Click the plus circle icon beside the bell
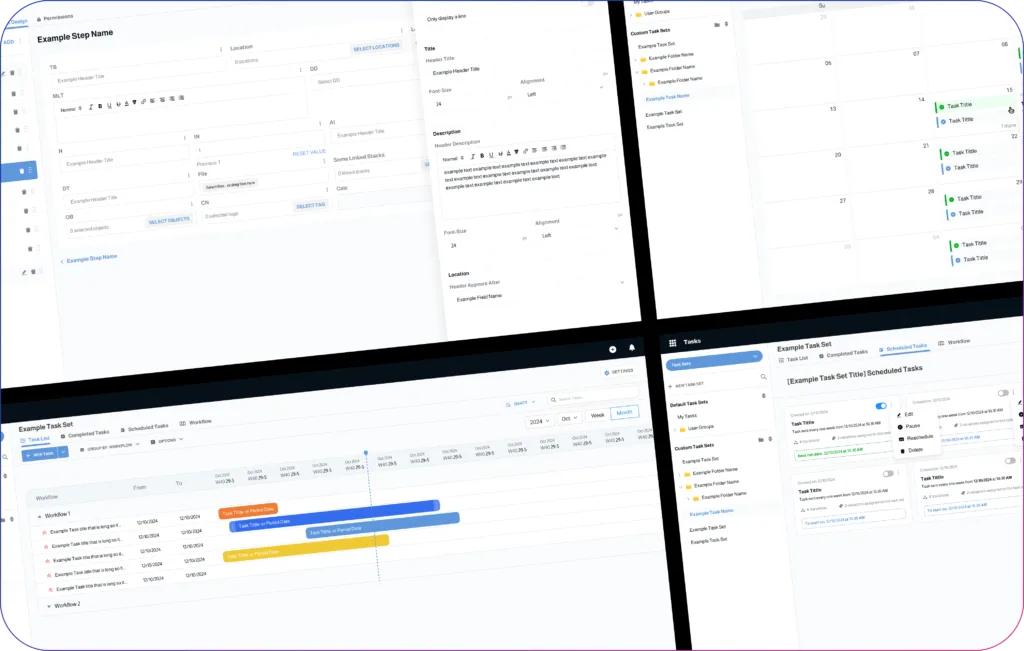 [613, 349]
